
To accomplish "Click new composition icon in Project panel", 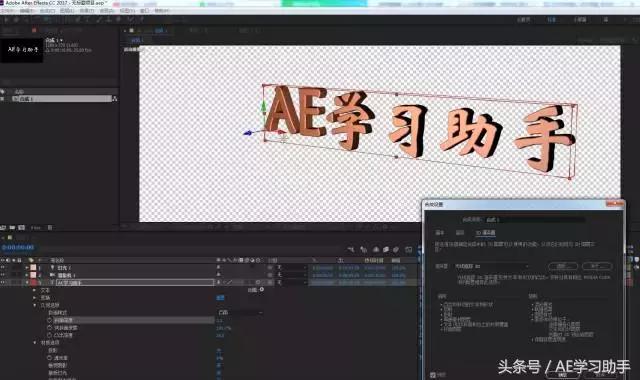I will pyautogui.click(x=21, y=228).
